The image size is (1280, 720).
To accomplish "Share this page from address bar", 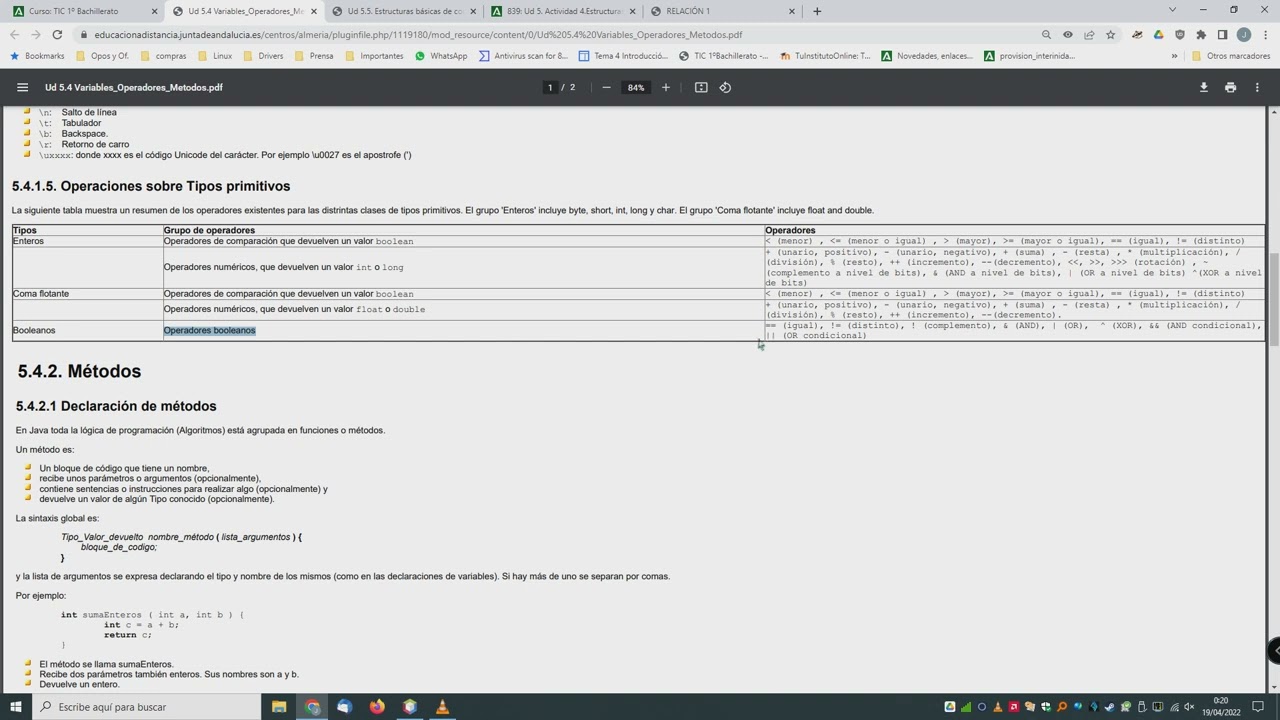I will 1089,34.
